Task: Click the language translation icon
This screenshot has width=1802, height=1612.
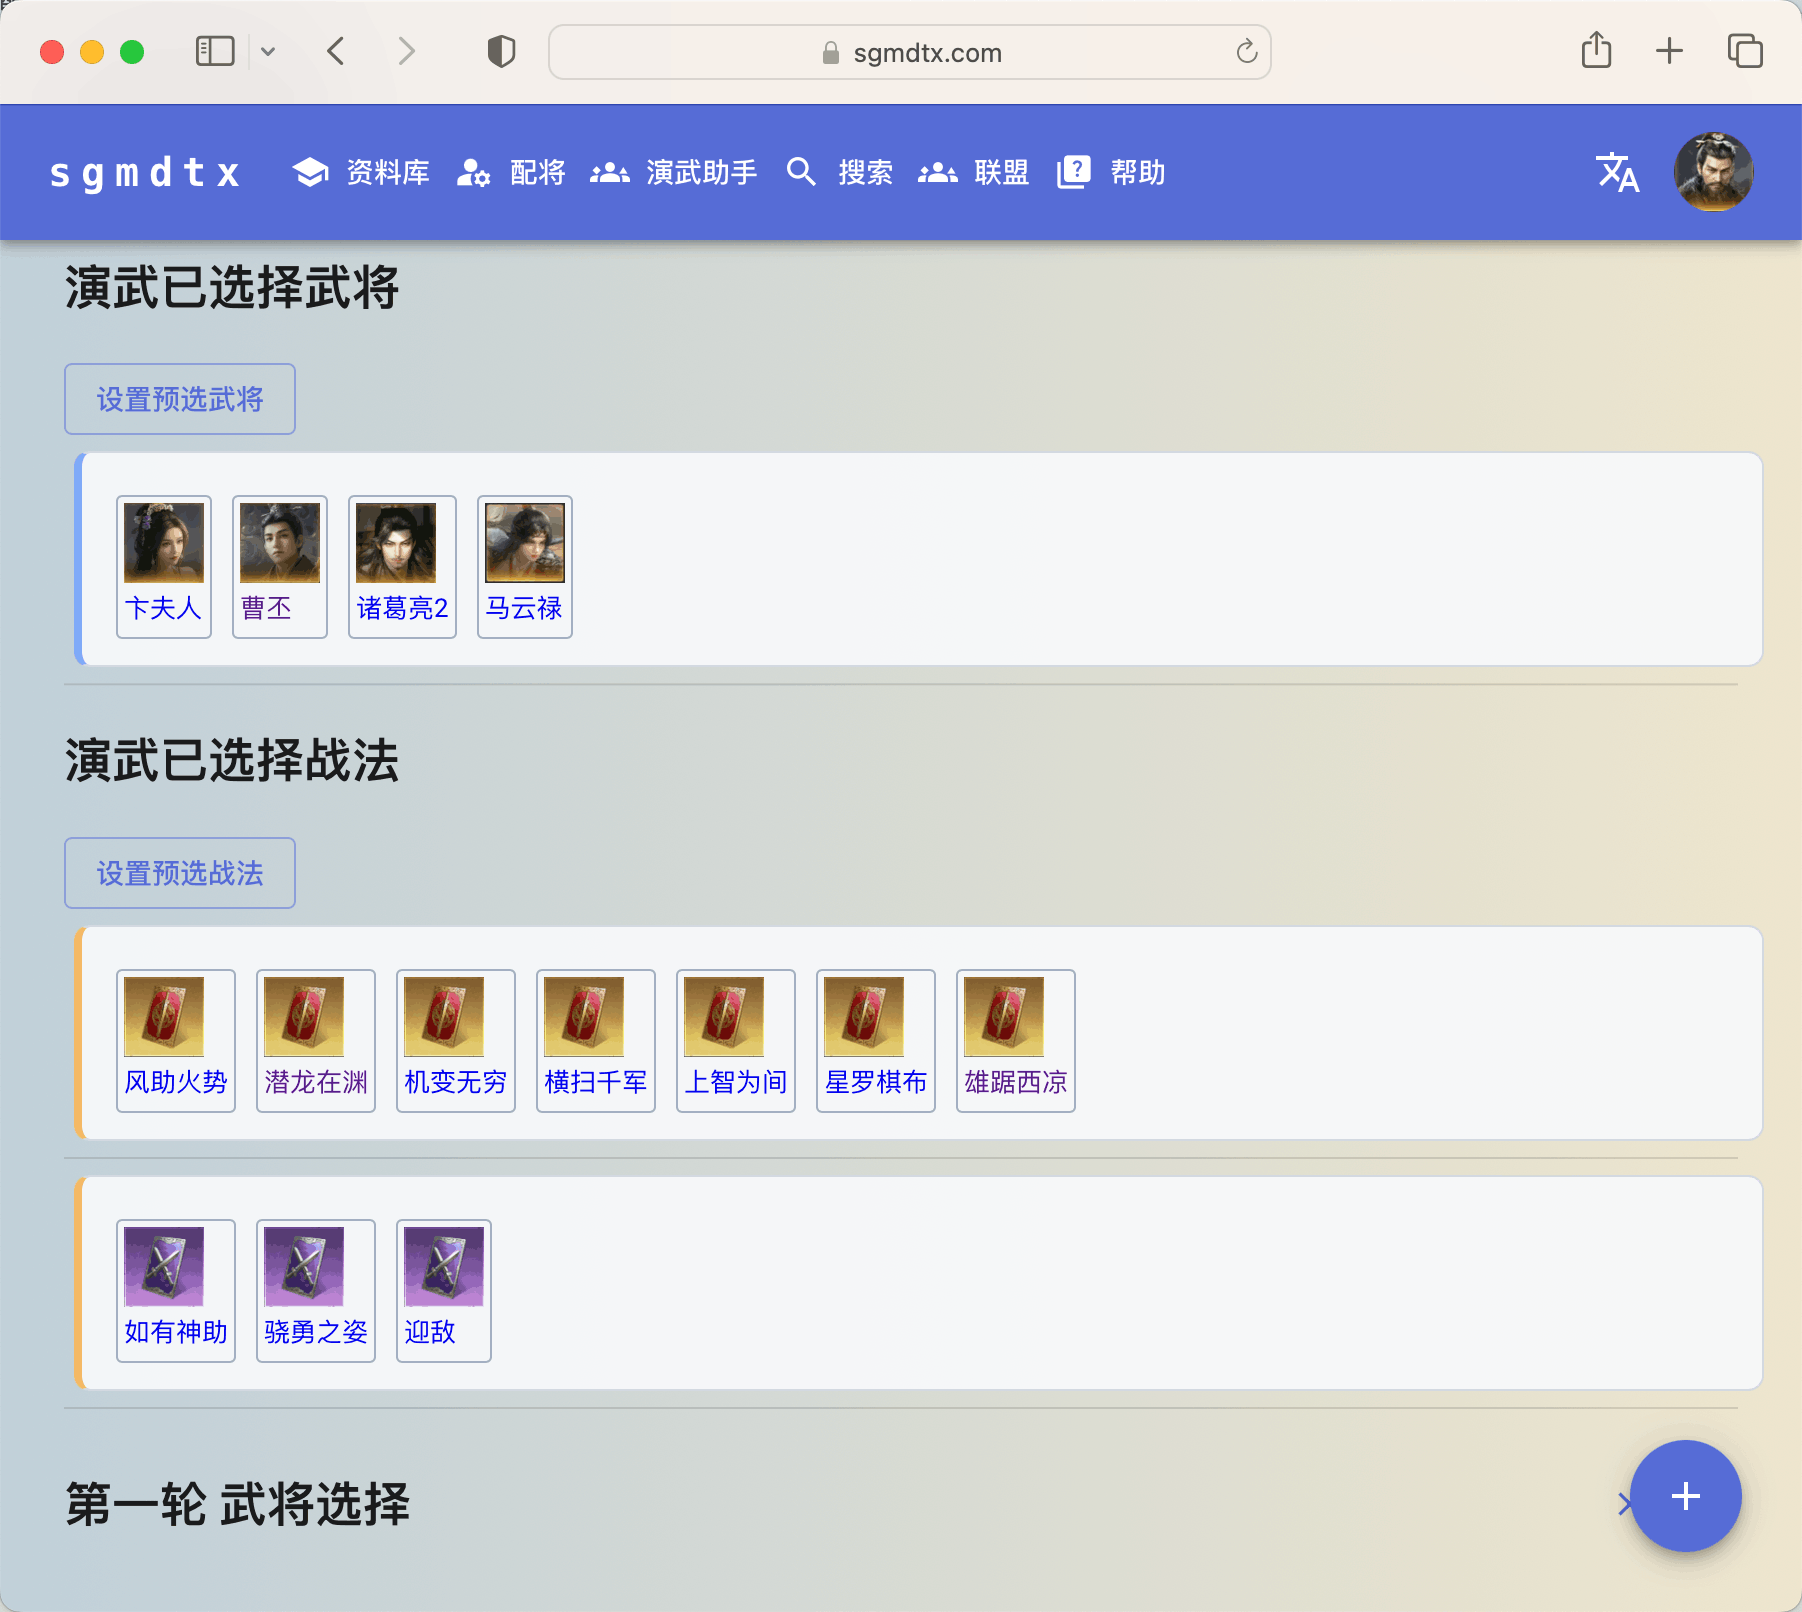Action: pos(1617,172)
